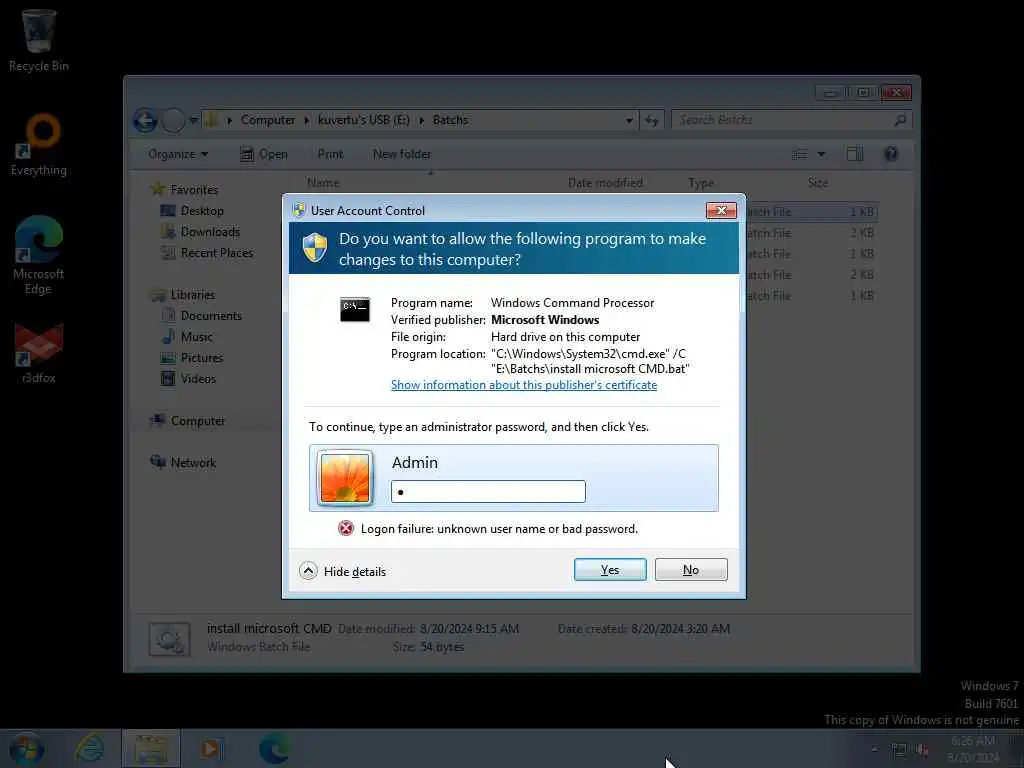The image size is (1024, 768).
Task: Click the Windows Start orb
Action: pos(26,749)
